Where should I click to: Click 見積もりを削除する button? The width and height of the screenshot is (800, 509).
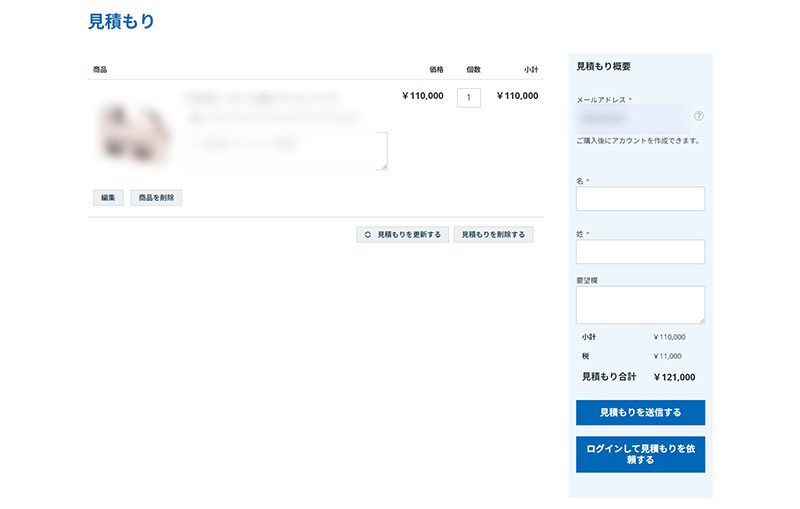pos(493,235)
